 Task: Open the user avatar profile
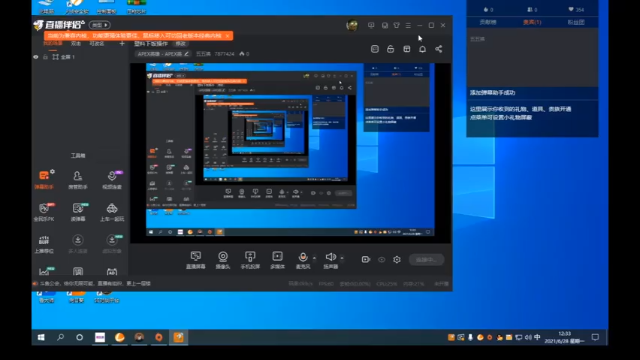click(x=352, y=25)
